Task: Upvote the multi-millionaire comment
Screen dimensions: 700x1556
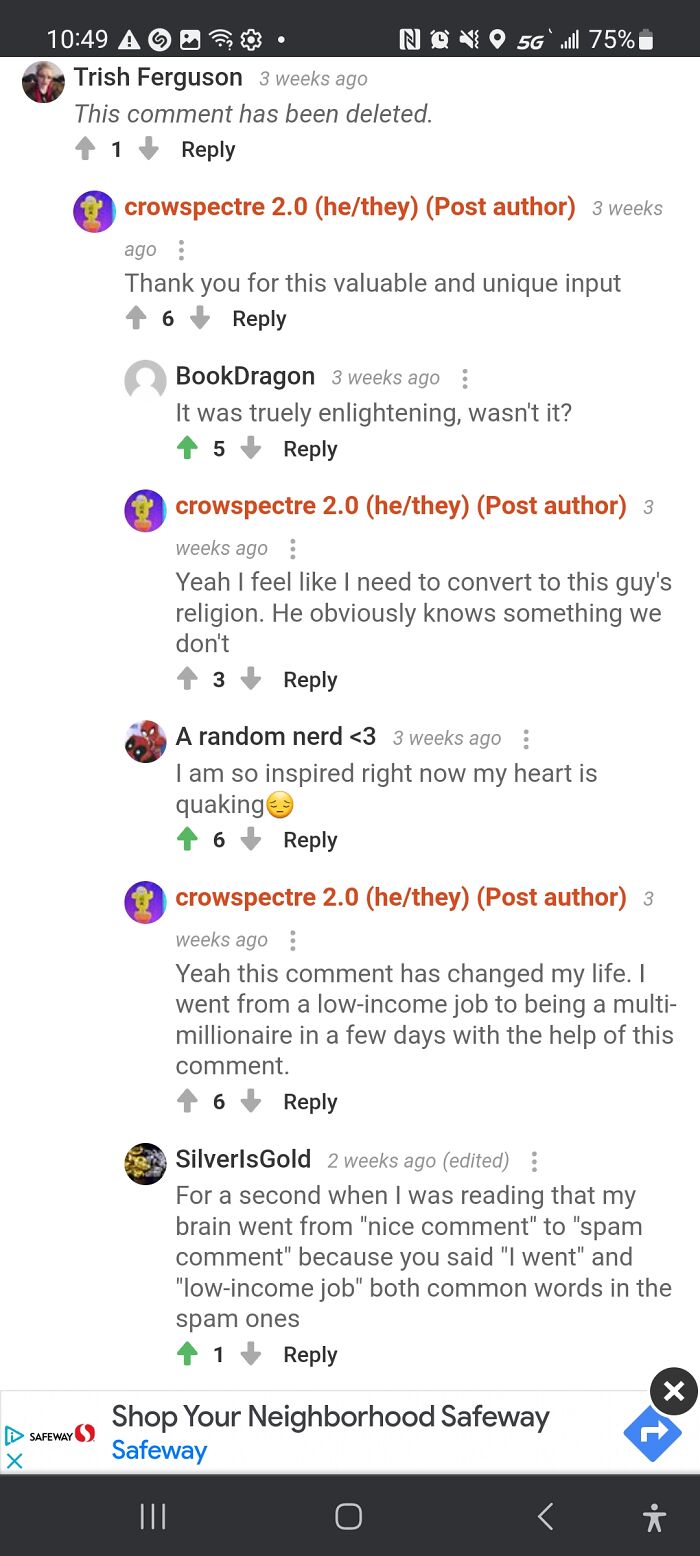Action: coord(187,1102)
